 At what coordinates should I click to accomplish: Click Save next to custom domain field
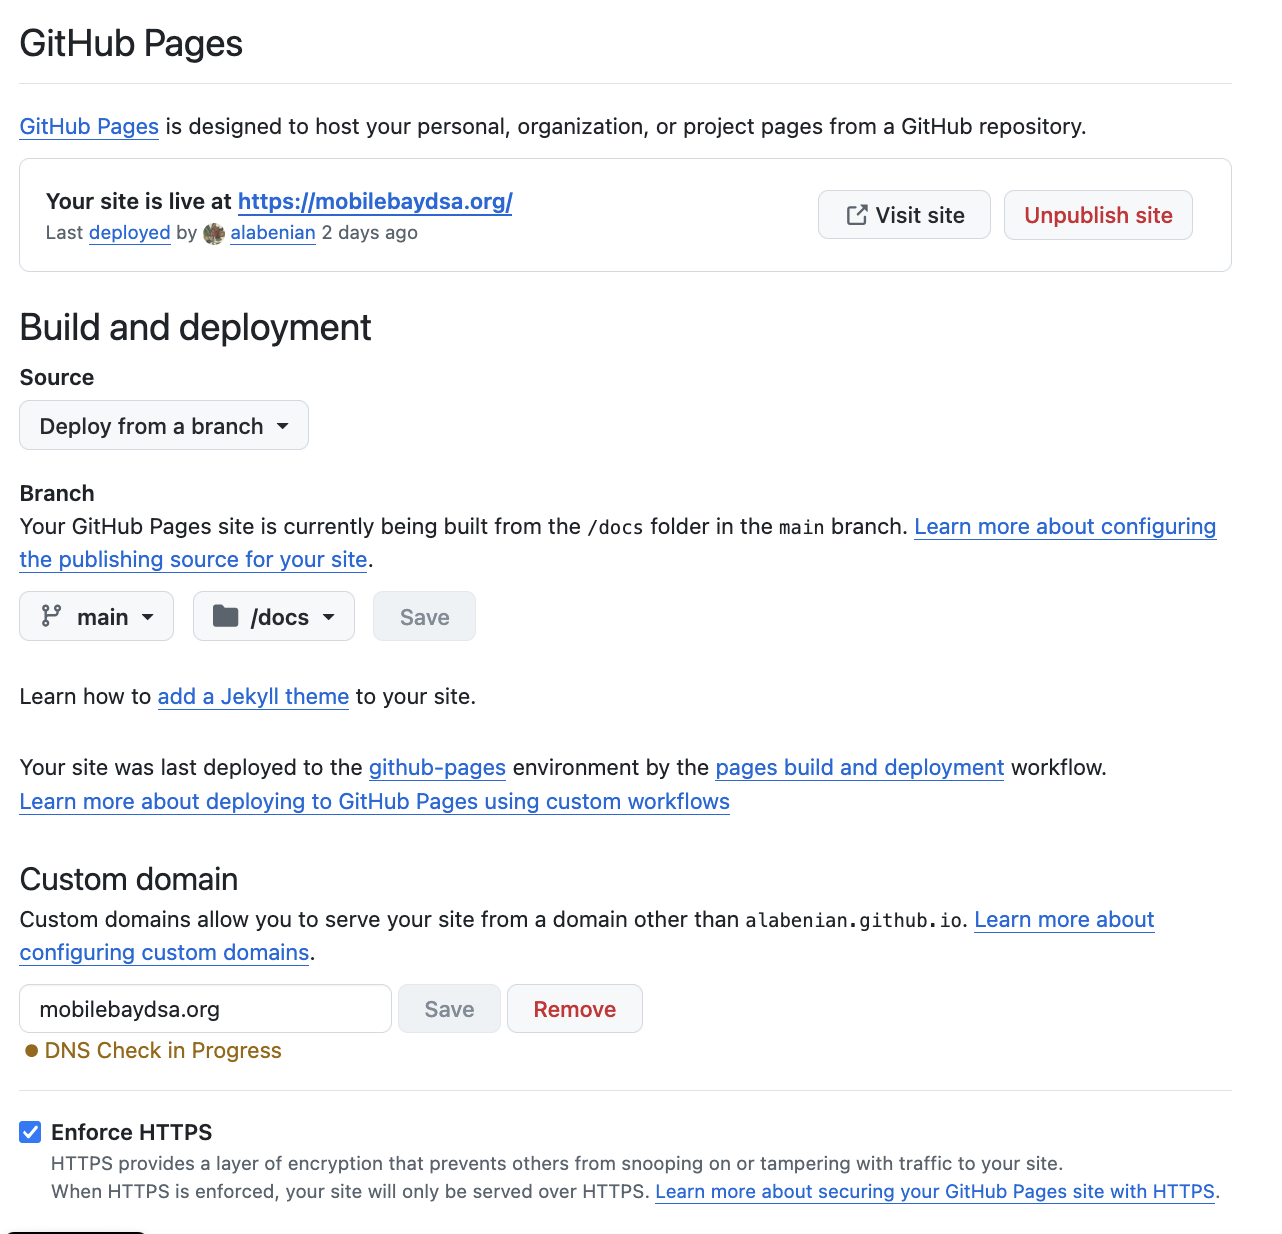[449, 1009]
